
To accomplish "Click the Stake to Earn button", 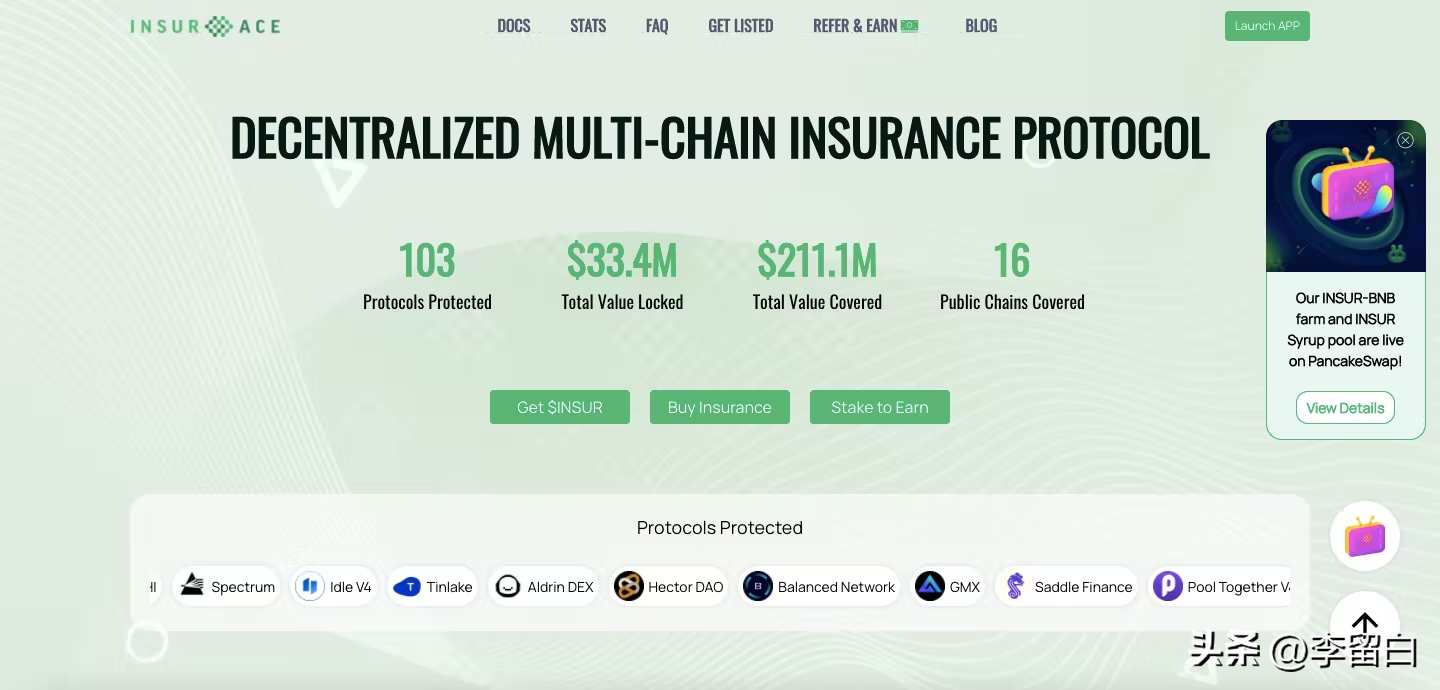I will (880, 407).
